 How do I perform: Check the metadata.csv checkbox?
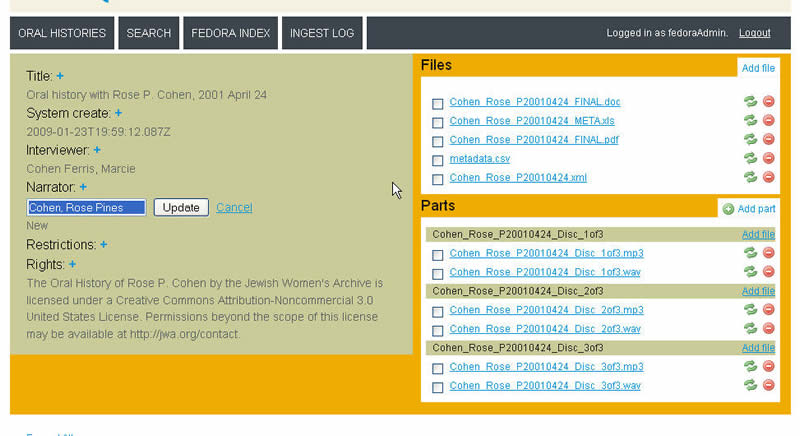pyautogui.click(x=437, y=161)
